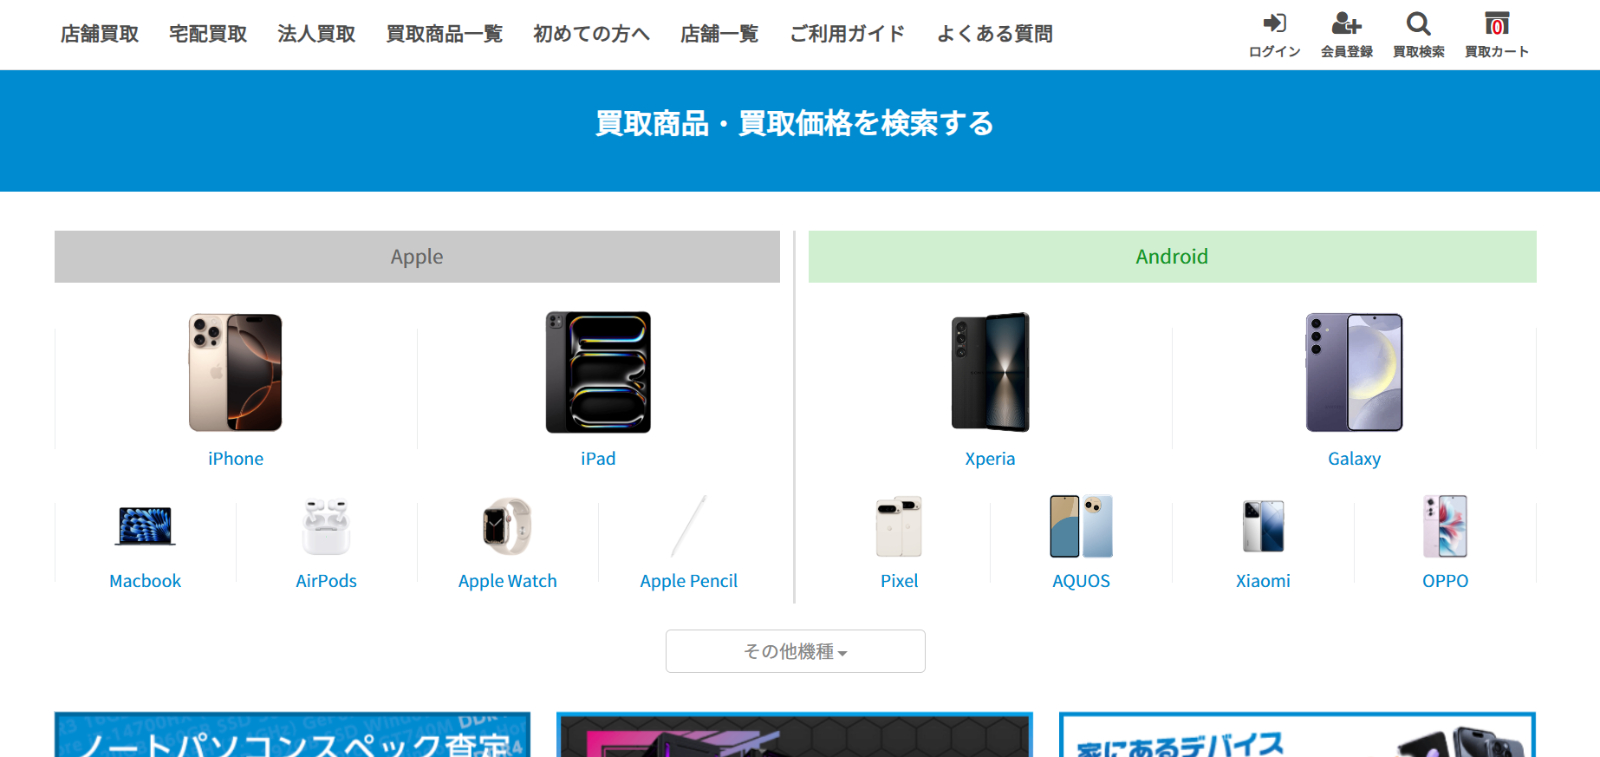Open the member registration (会員登録) icon
1600x757 pixels.
point(1346,23)
